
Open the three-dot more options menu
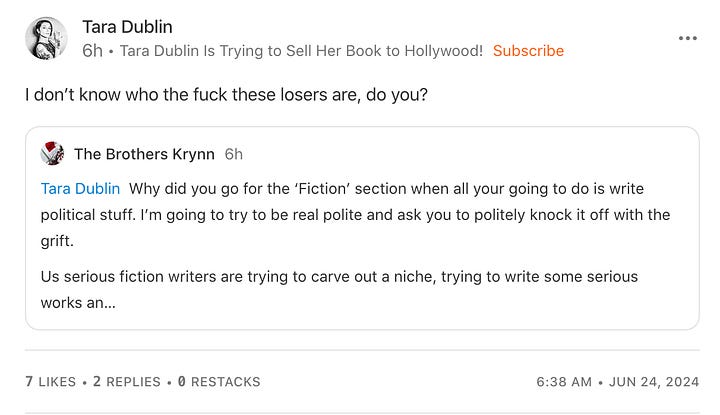tap(687, 38)
